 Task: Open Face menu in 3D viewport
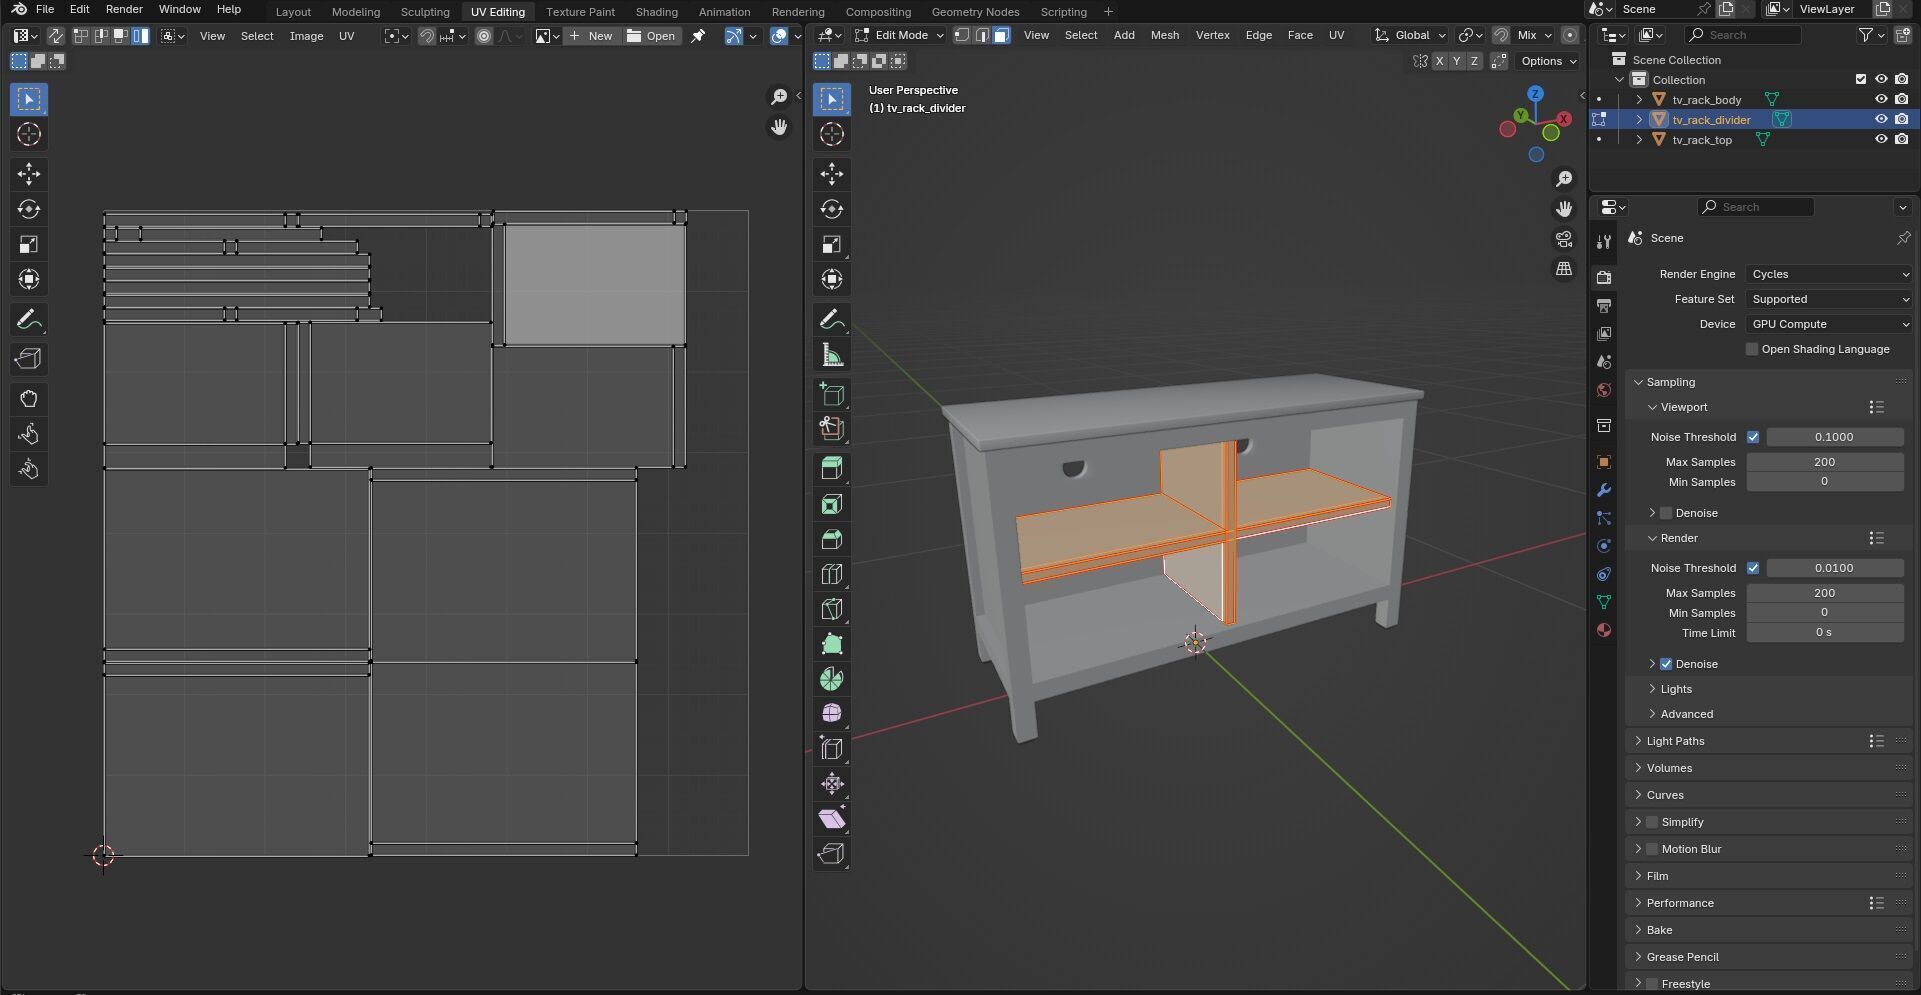(1300, 35)
